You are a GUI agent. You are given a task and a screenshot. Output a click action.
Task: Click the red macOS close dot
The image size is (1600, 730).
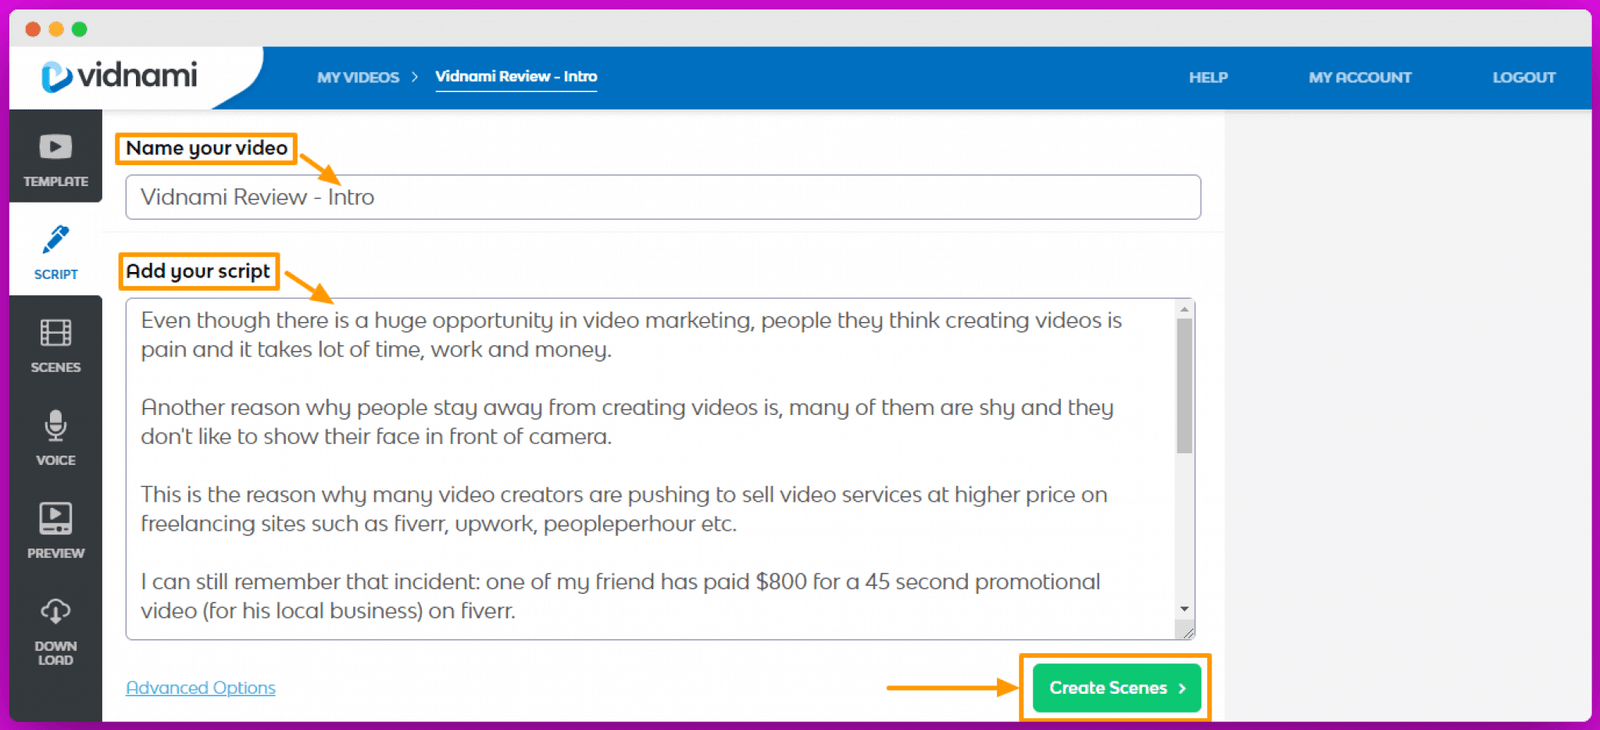pyautogui.click(x=33, y=29)
